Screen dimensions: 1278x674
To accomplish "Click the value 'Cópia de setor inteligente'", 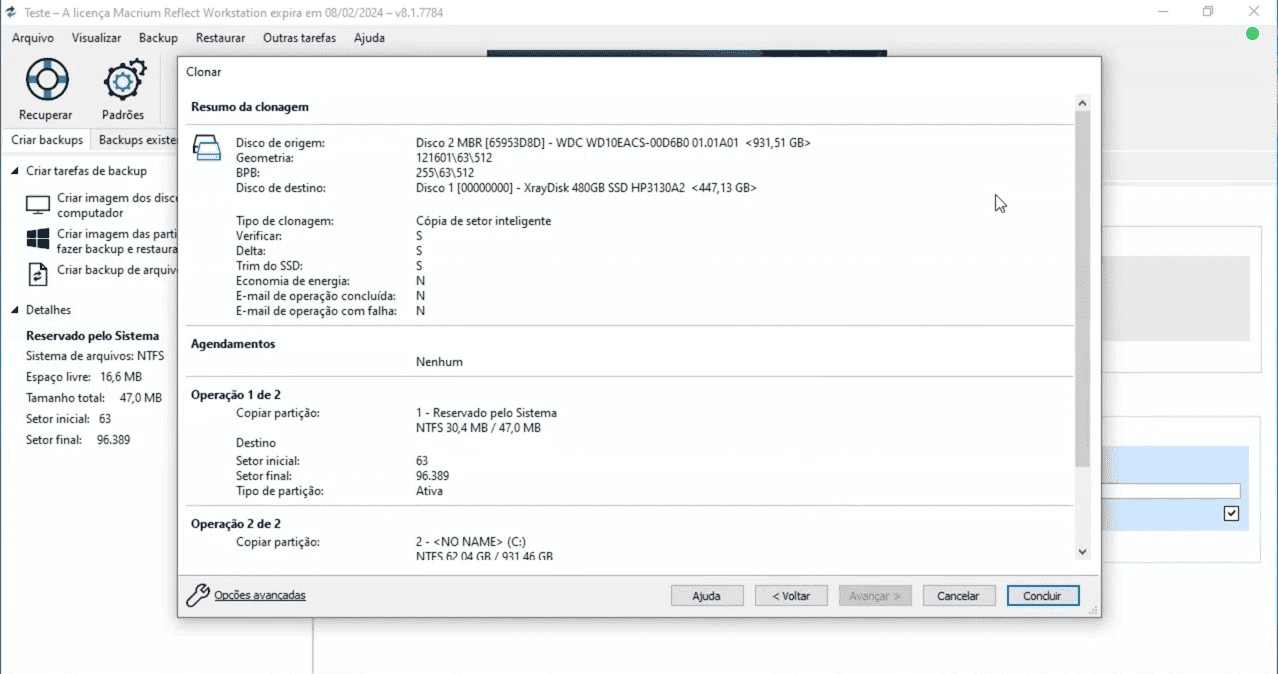I will point(484,221).
